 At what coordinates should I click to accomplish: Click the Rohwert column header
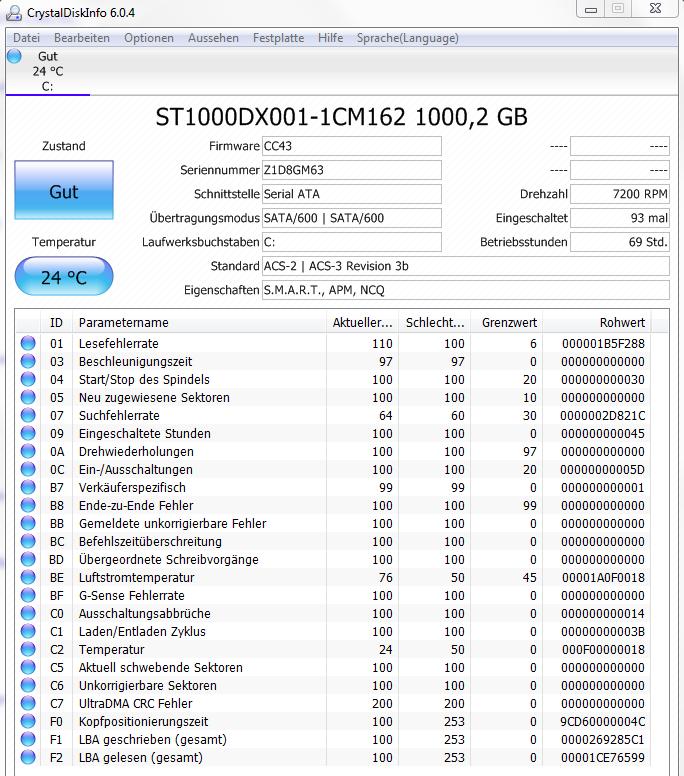[597, 323]
